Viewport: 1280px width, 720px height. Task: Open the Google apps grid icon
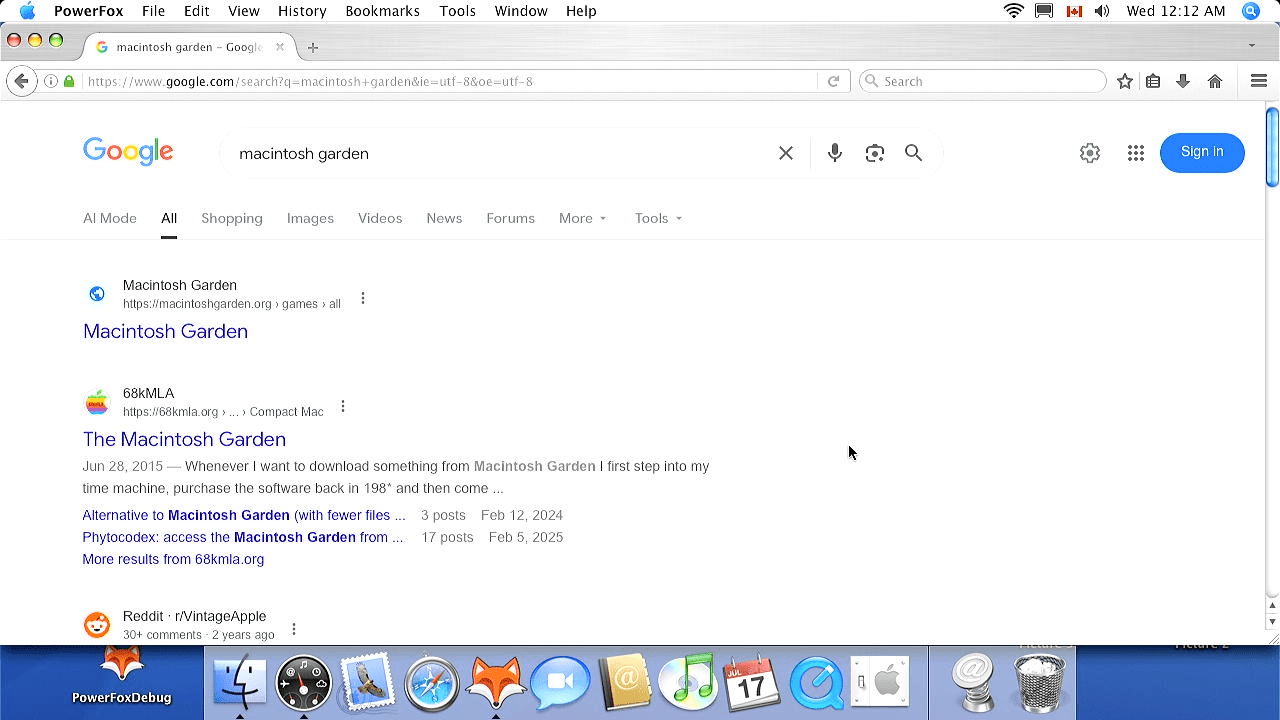tap(1136, 153)
